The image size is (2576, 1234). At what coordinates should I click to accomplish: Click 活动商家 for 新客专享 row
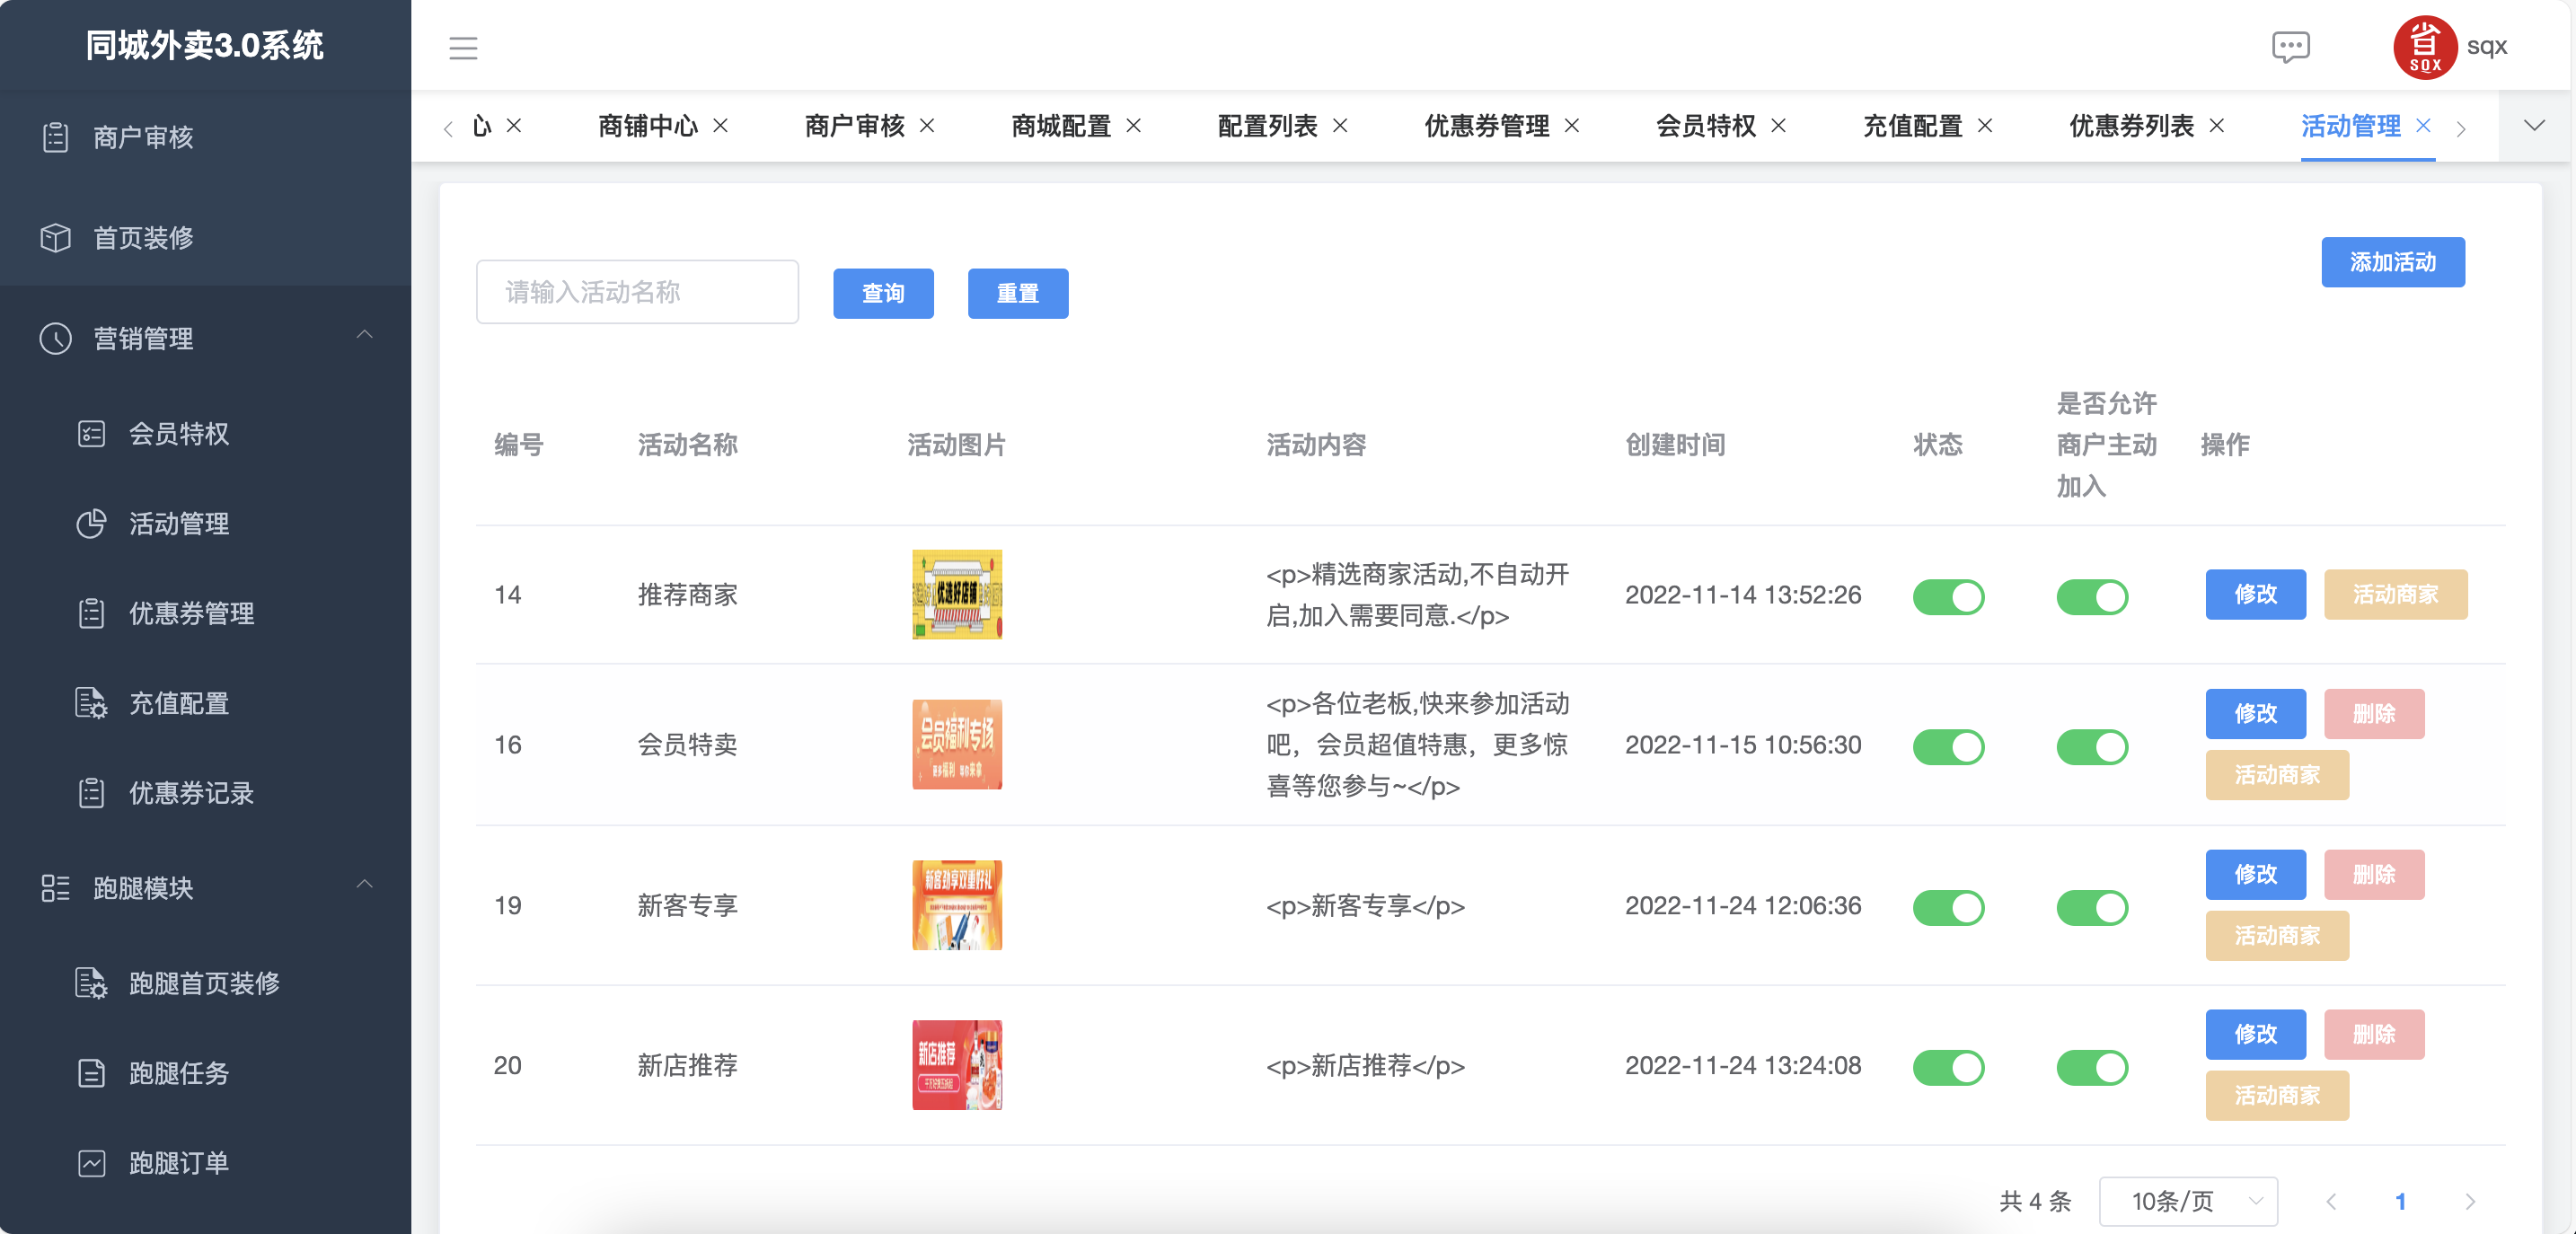[2277, 935]
